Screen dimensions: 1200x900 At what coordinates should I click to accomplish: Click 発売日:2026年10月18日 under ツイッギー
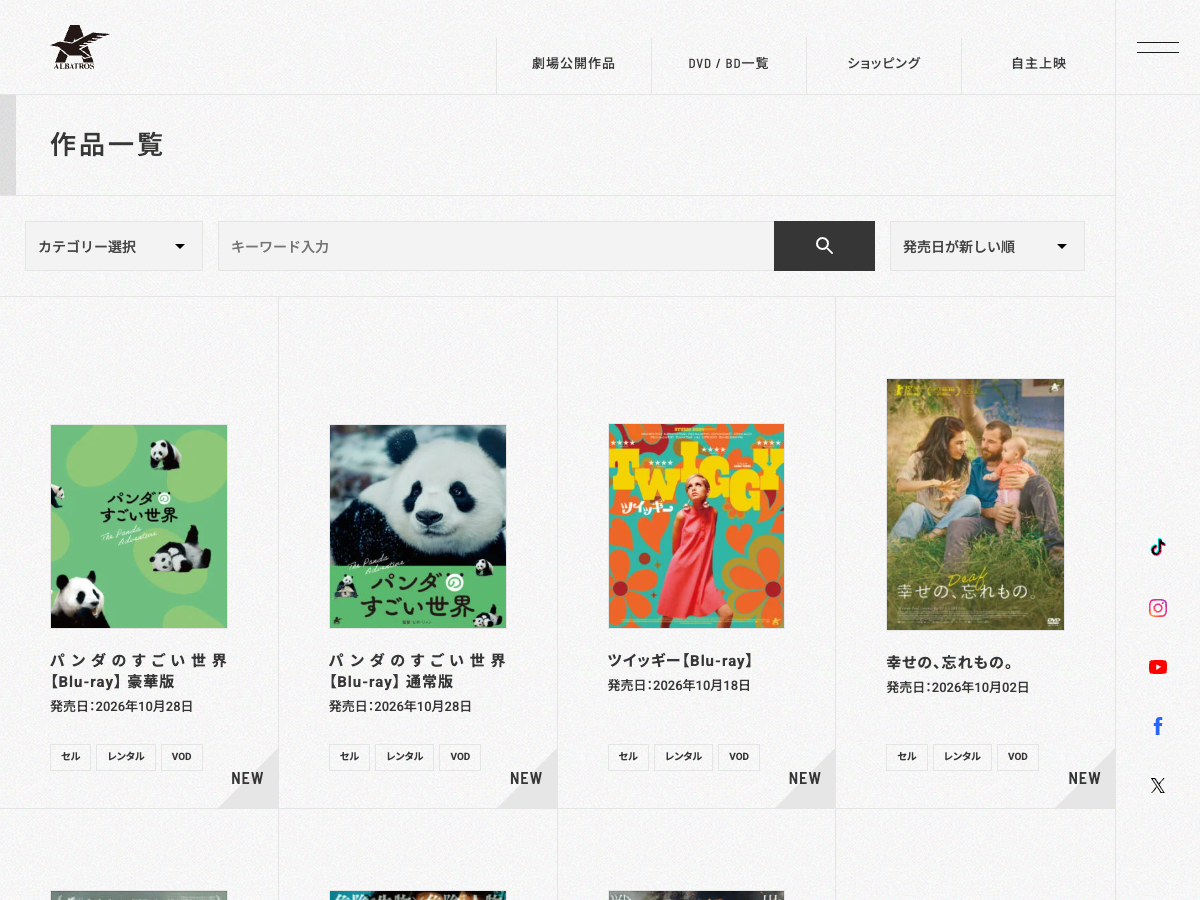[x=679, y=686]
